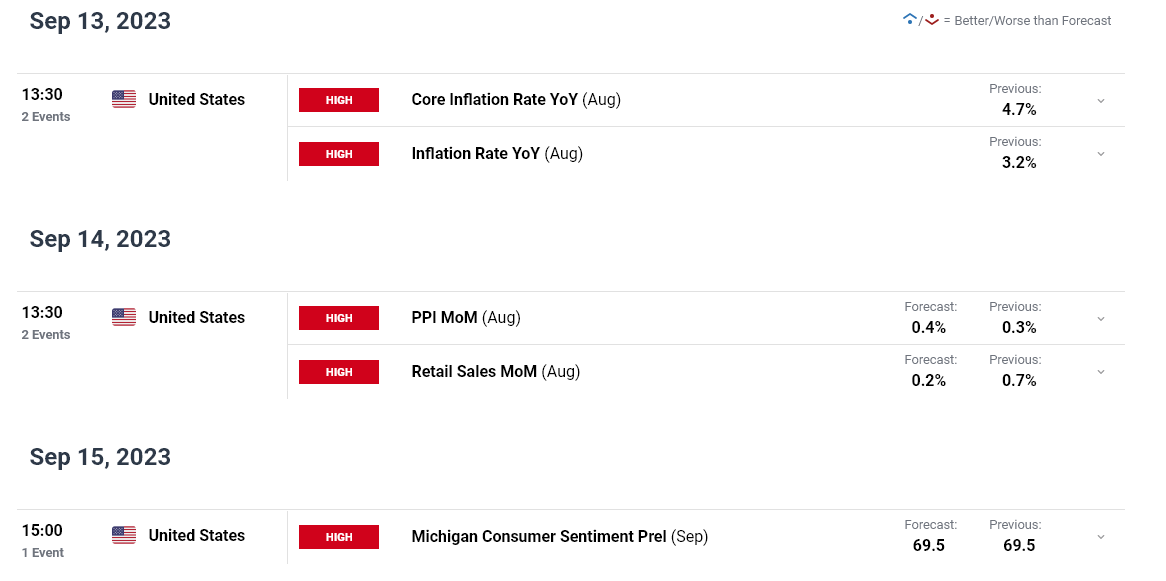1166x581 pixels.
Task: Click the US flag in the Sep 14 row
Action: click(x=124, y=318)
